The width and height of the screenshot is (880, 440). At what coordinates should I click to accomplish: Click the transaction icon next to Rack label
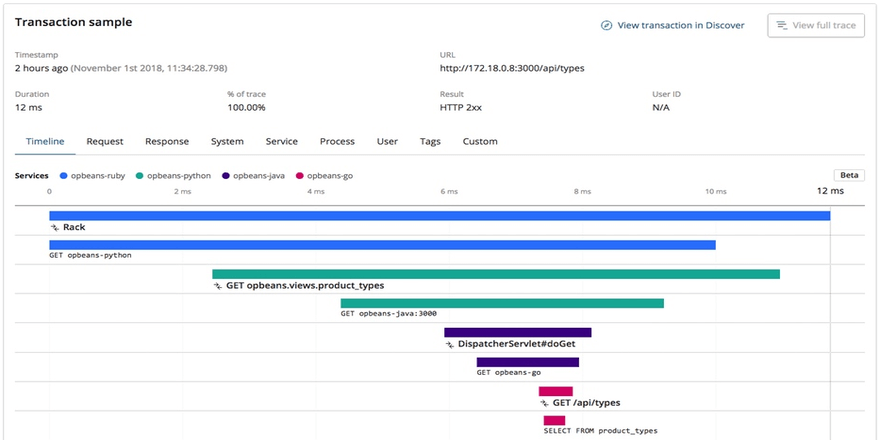[55, 228]
